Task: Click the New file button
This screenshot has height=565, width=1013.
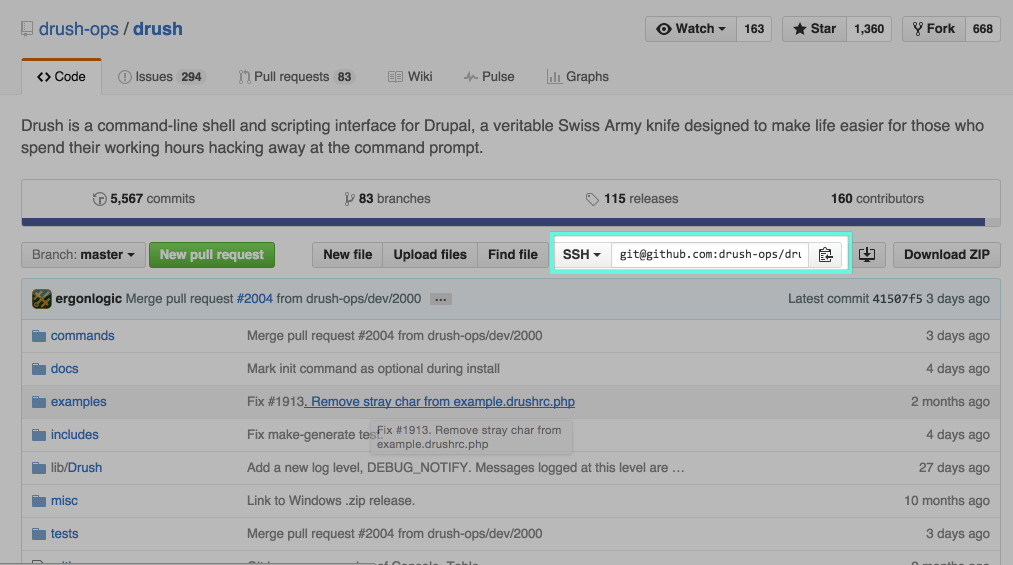Action: pyautogui.click(x=348, y=254)
